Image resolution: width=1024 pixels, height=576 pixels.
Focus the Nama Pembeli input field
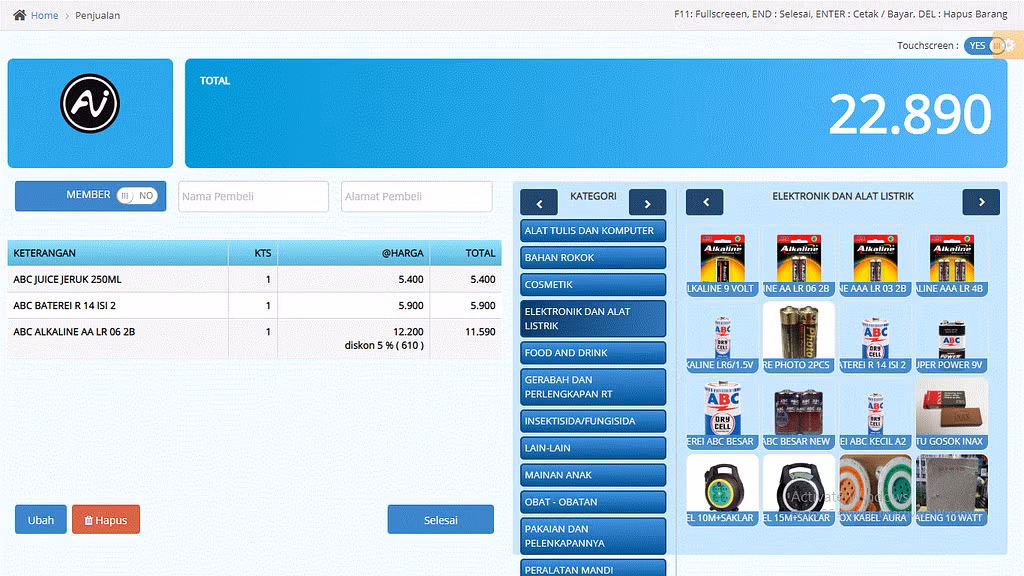point(253,197)
